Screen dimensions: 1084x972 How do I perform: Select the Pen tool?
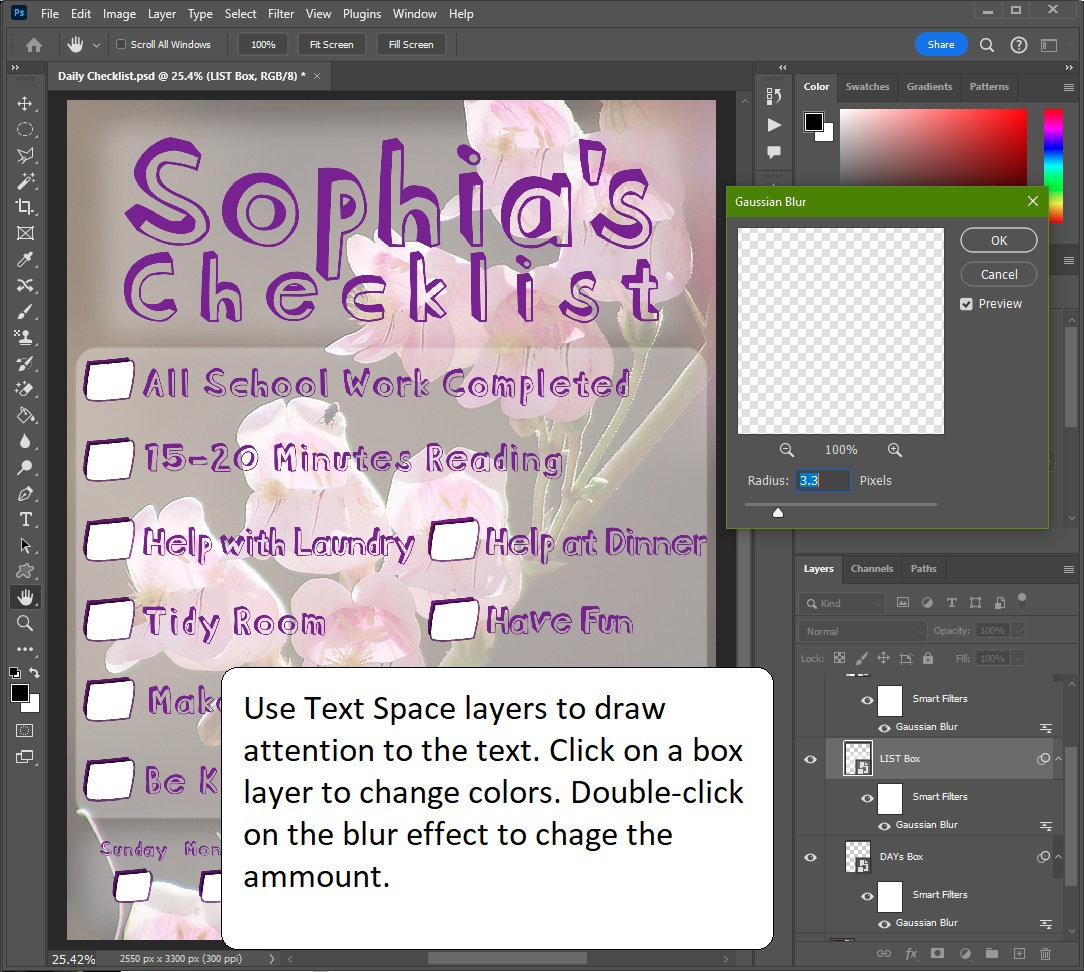pos(26,493)
